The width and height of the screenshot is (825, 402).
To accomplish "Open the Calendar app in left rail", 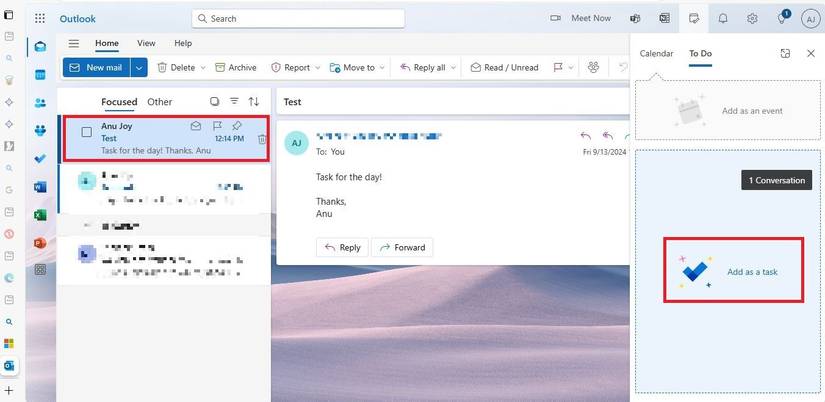I will 41,75.
